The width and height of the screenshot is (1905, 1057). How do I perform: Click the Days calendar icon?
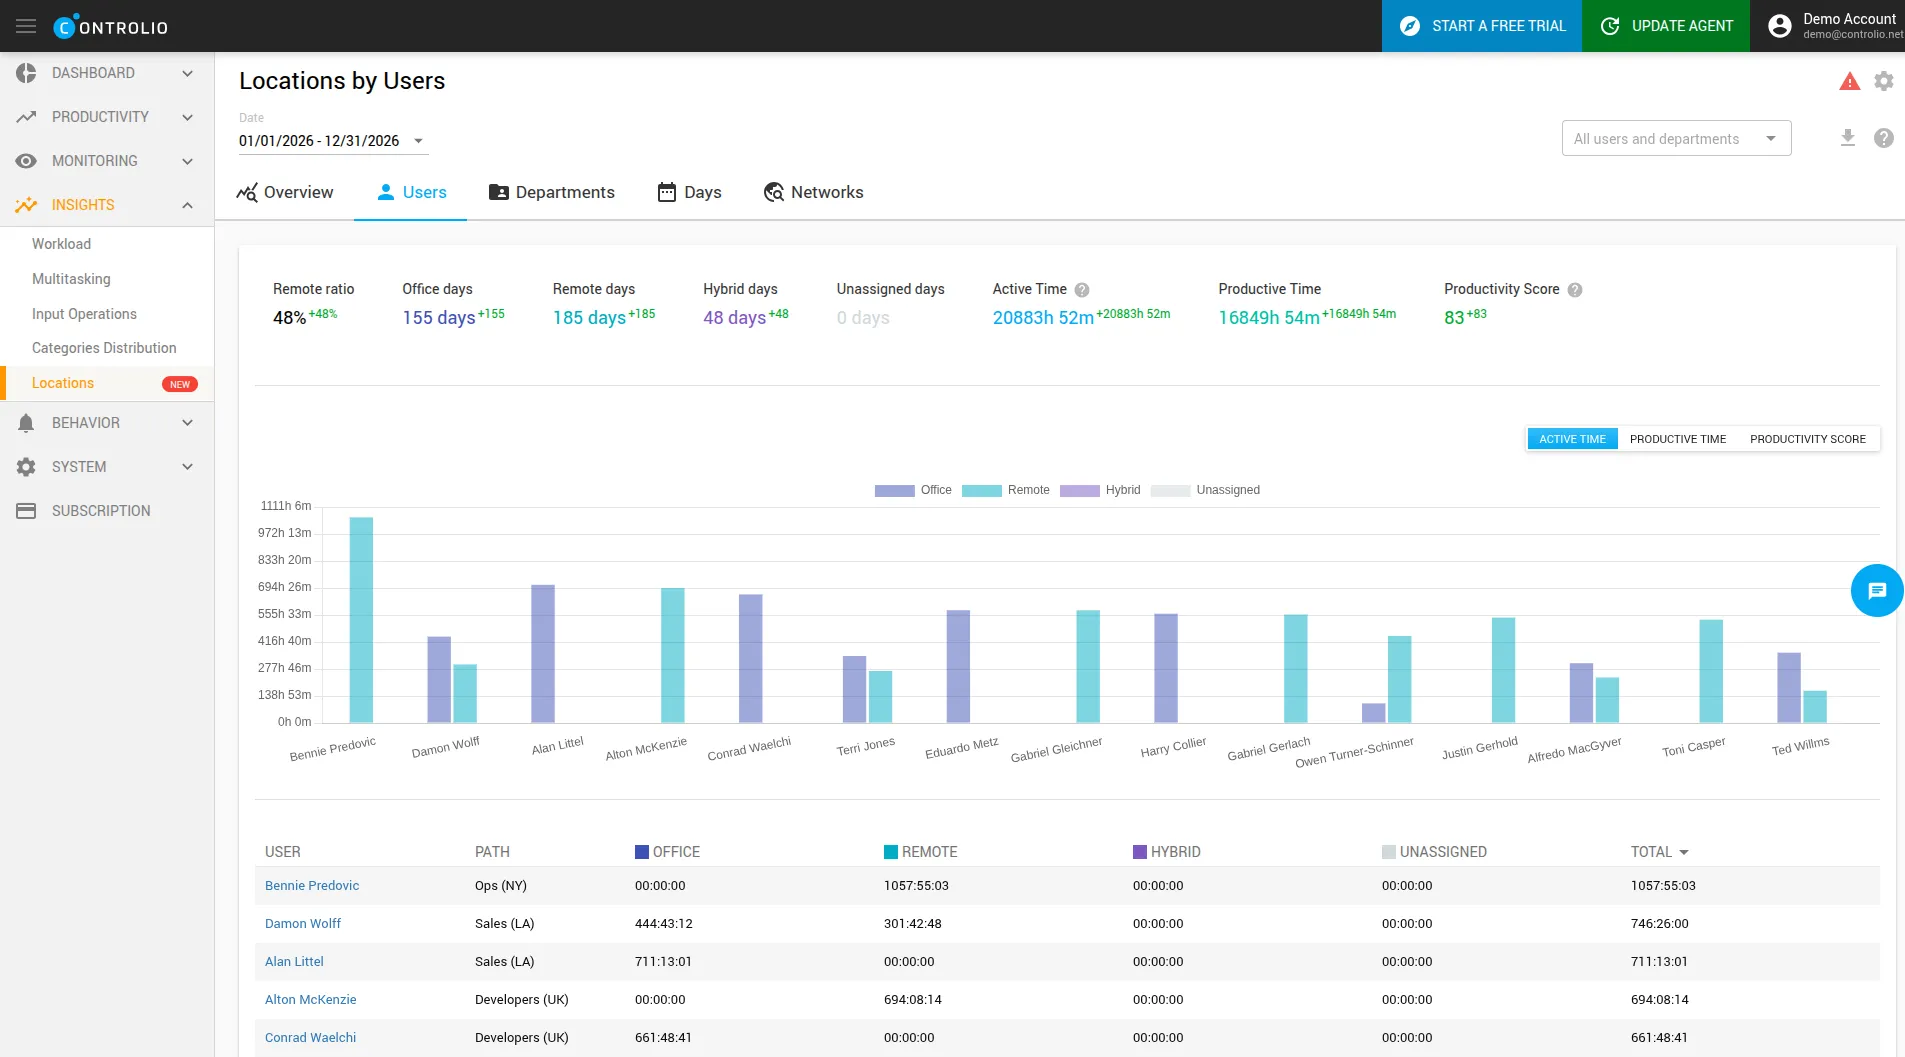click(x=667, y=192)
